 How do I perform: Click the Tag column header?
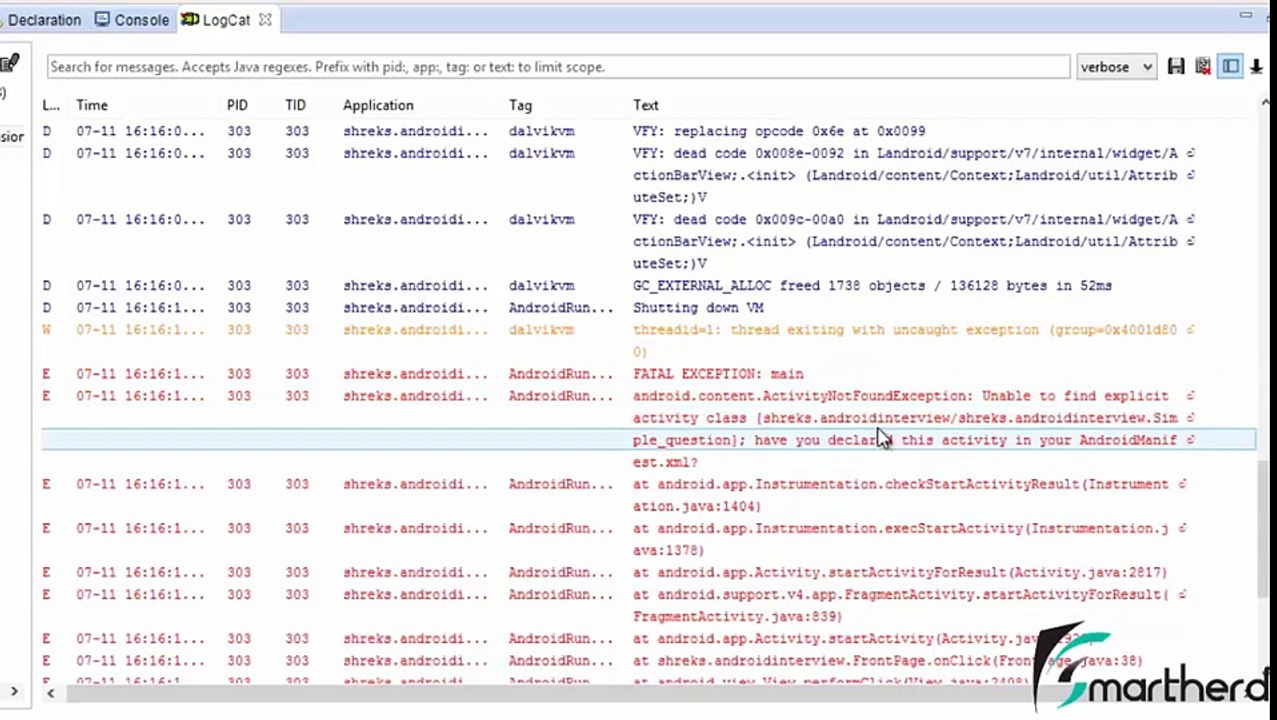pyautogui.click(x=520, y=105)
